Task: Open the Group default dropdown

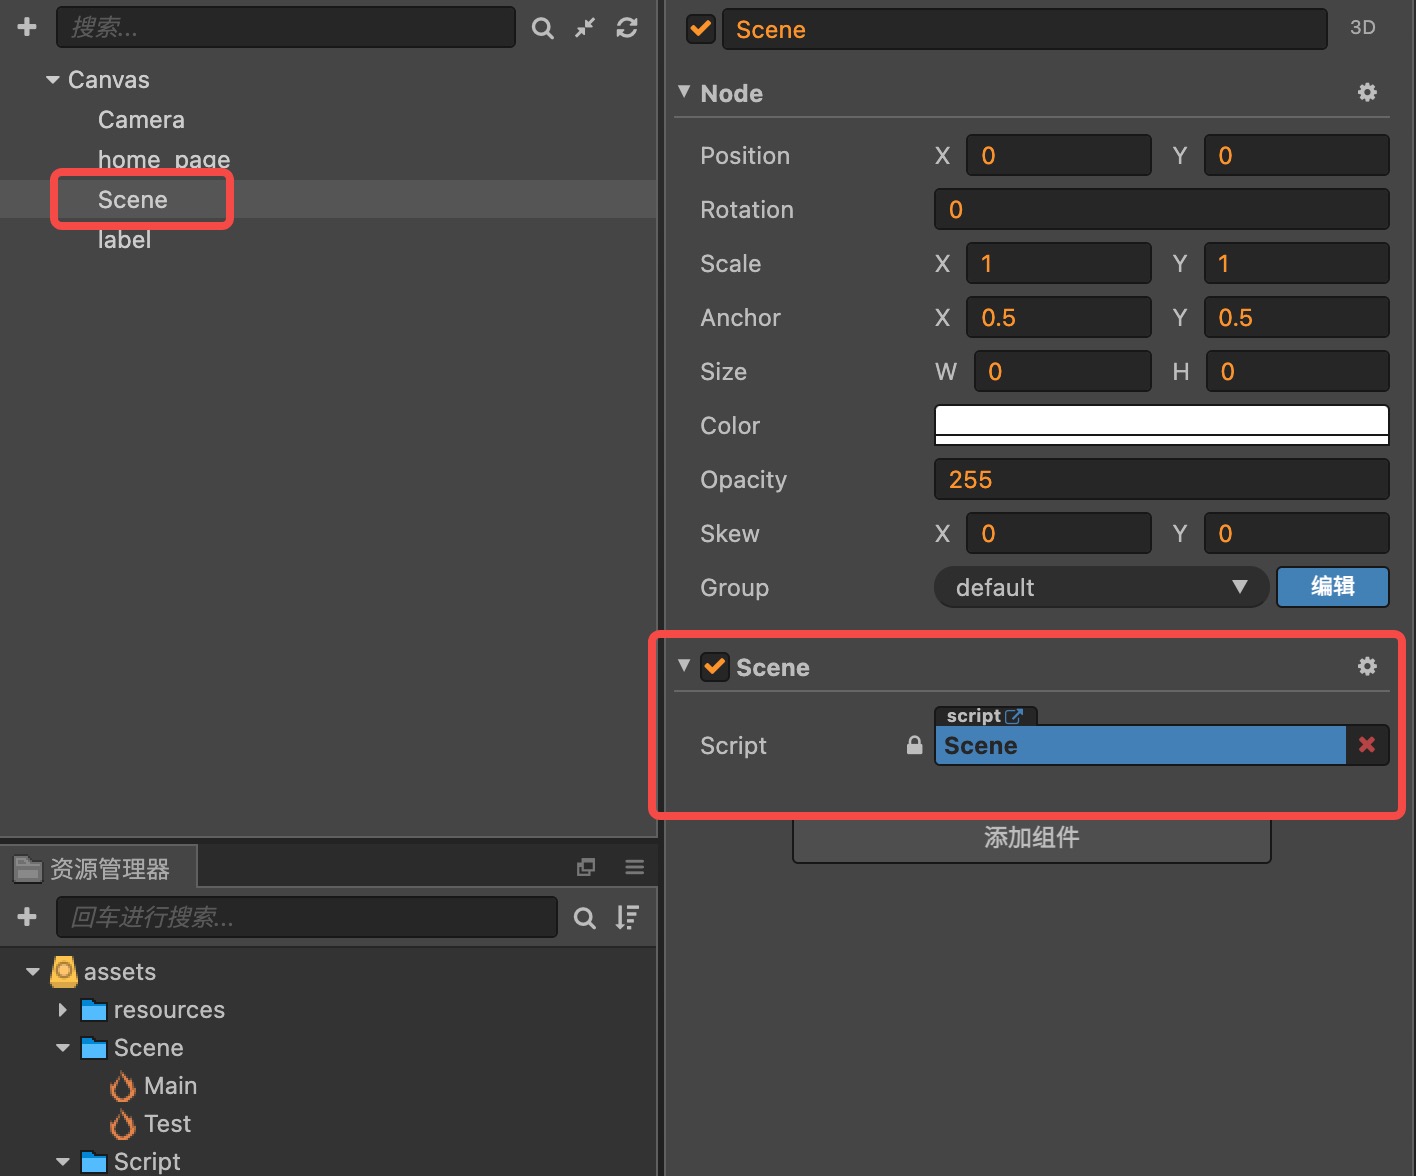Action: click(1102, 587)
